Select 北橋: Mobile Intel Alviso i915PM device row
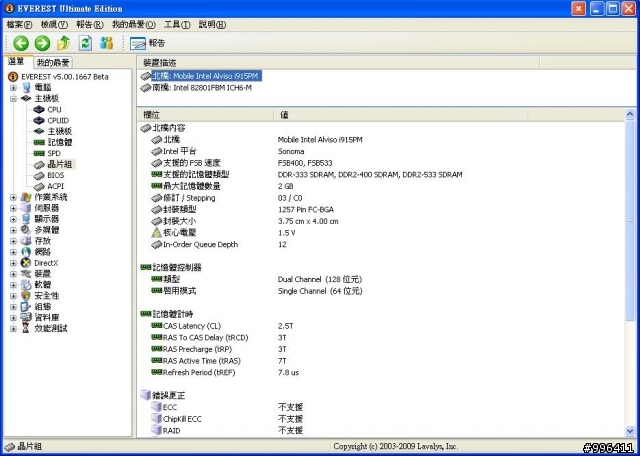The image size is (640, 456). click(x=206, y=76)
